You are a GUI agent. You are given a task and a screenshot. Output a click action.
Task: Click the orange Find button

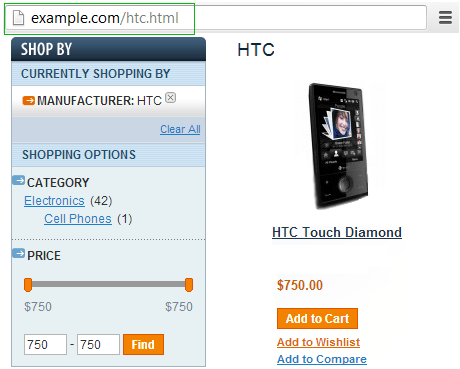(143, 345)
